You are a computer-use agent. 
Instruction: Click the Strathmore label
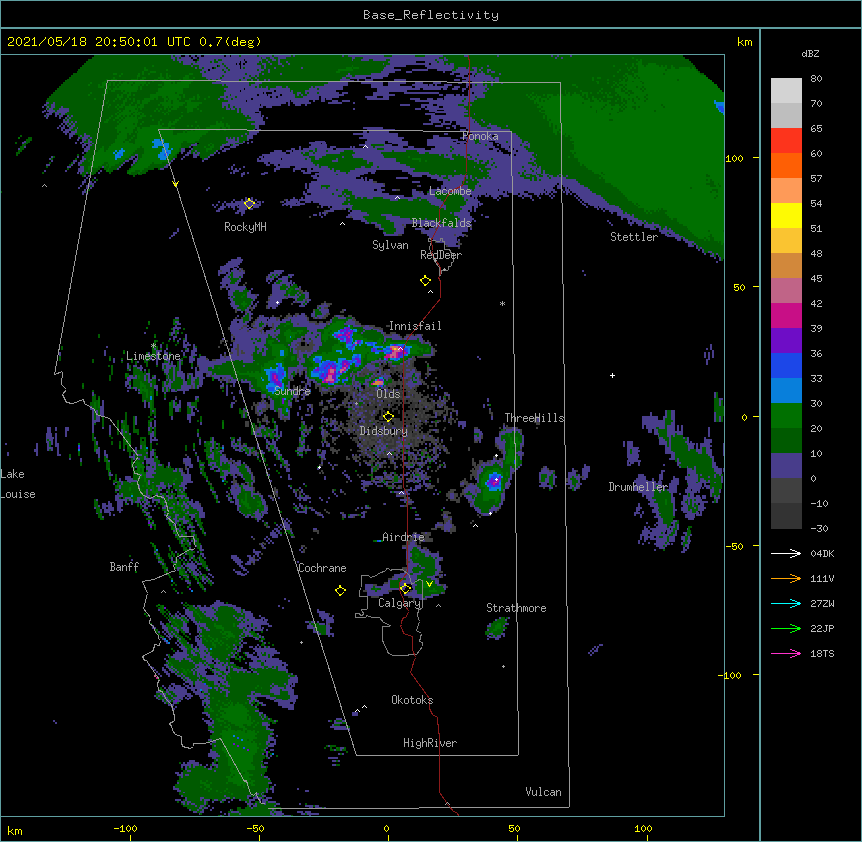(x=516, y=608)
